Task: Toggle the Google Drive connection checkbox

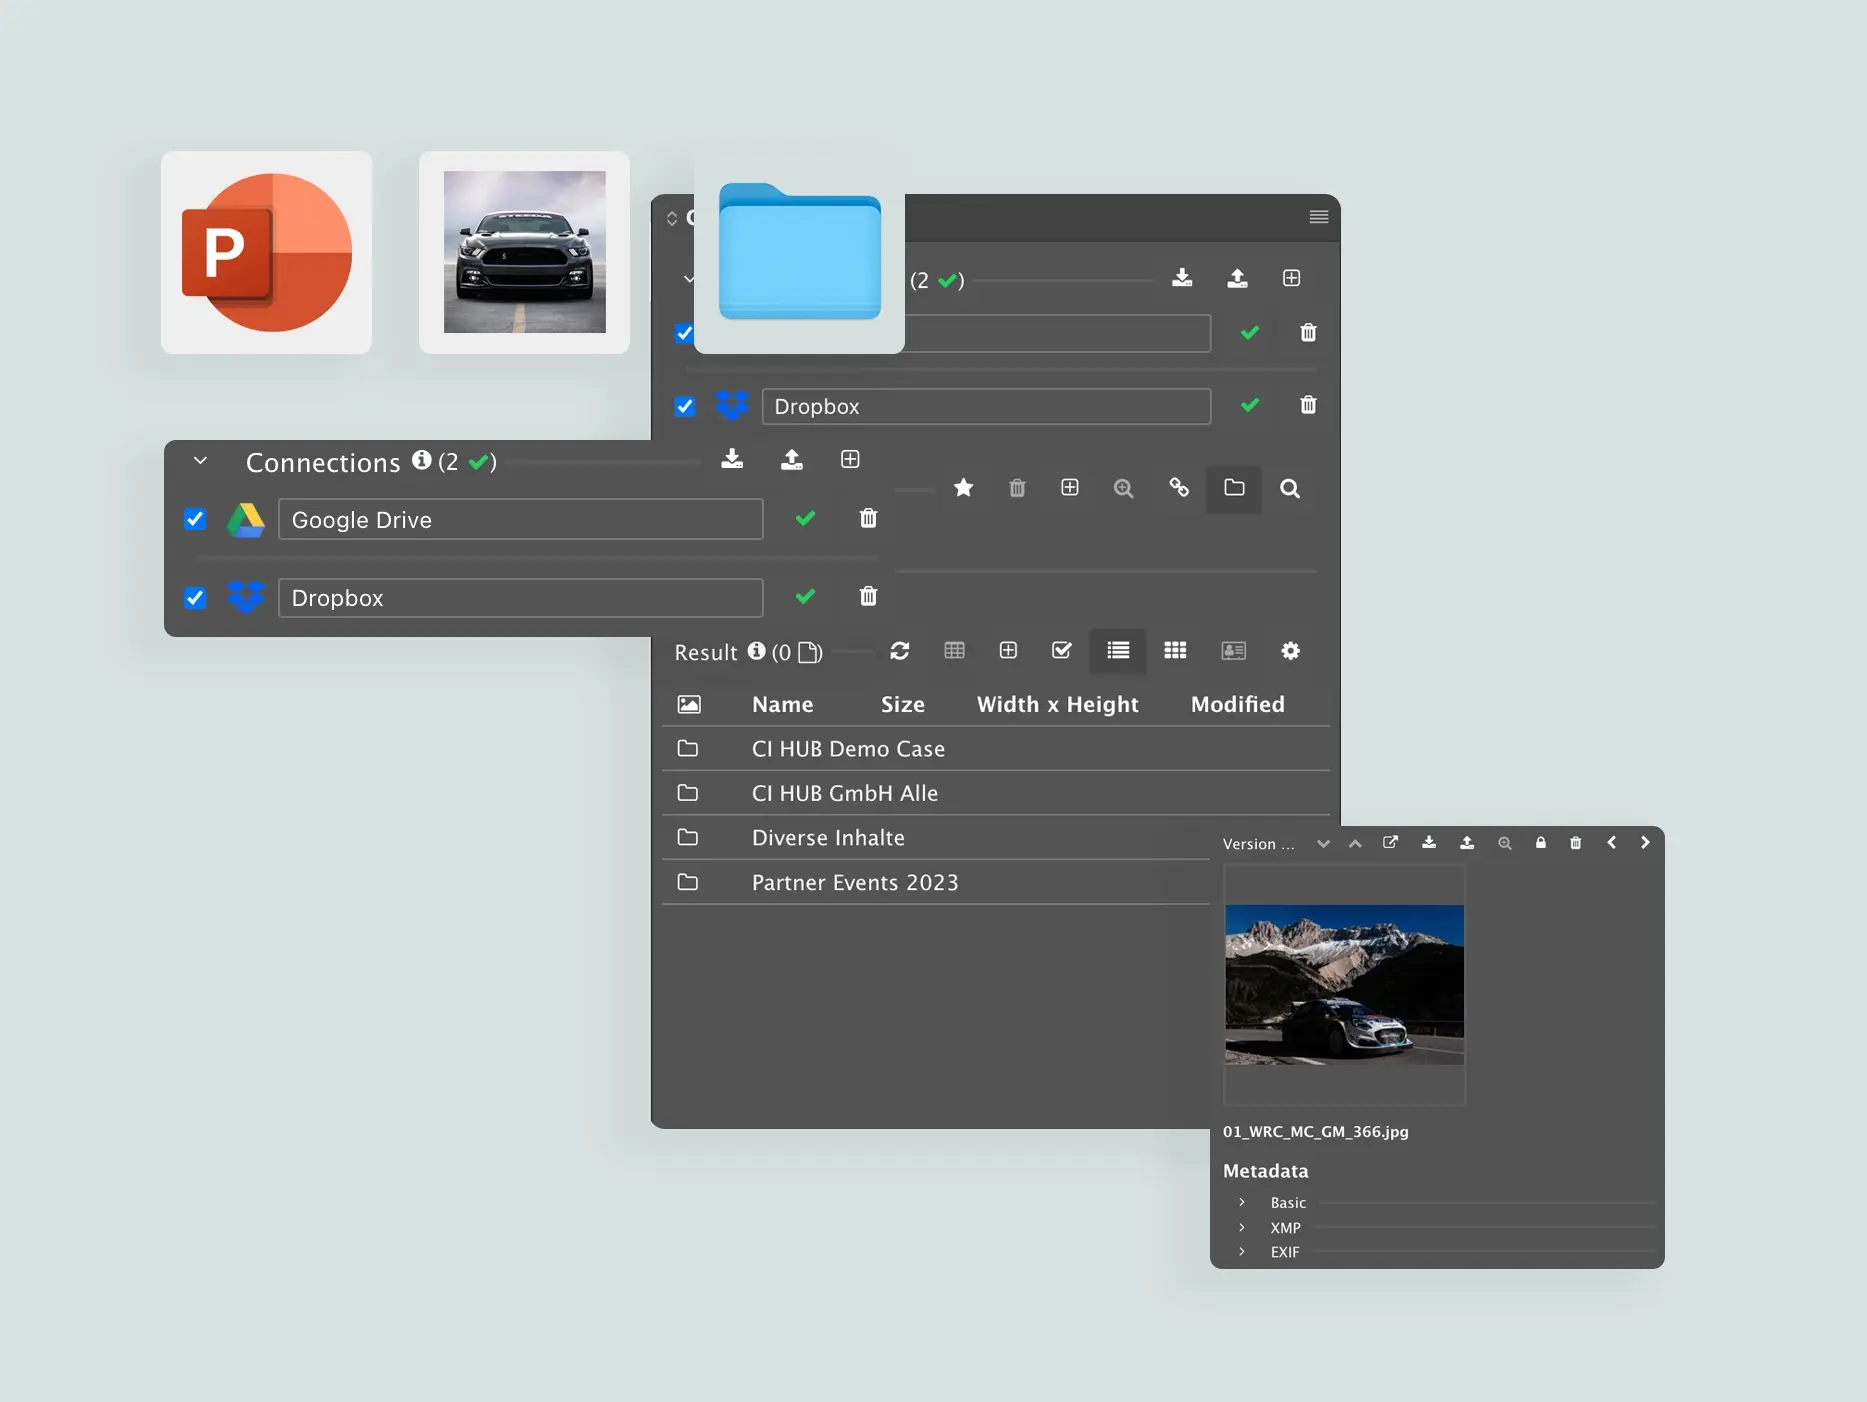Action: [x=195, y=519]
